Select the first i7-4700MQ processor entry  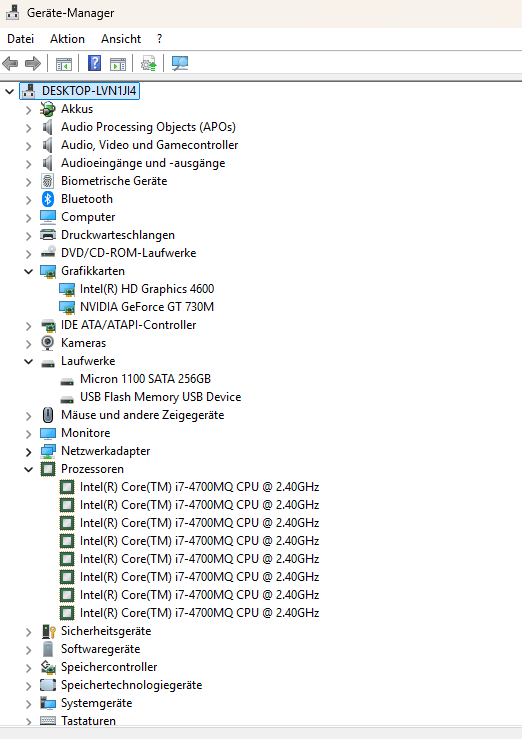pyautogui.click(x=199, y=487)
